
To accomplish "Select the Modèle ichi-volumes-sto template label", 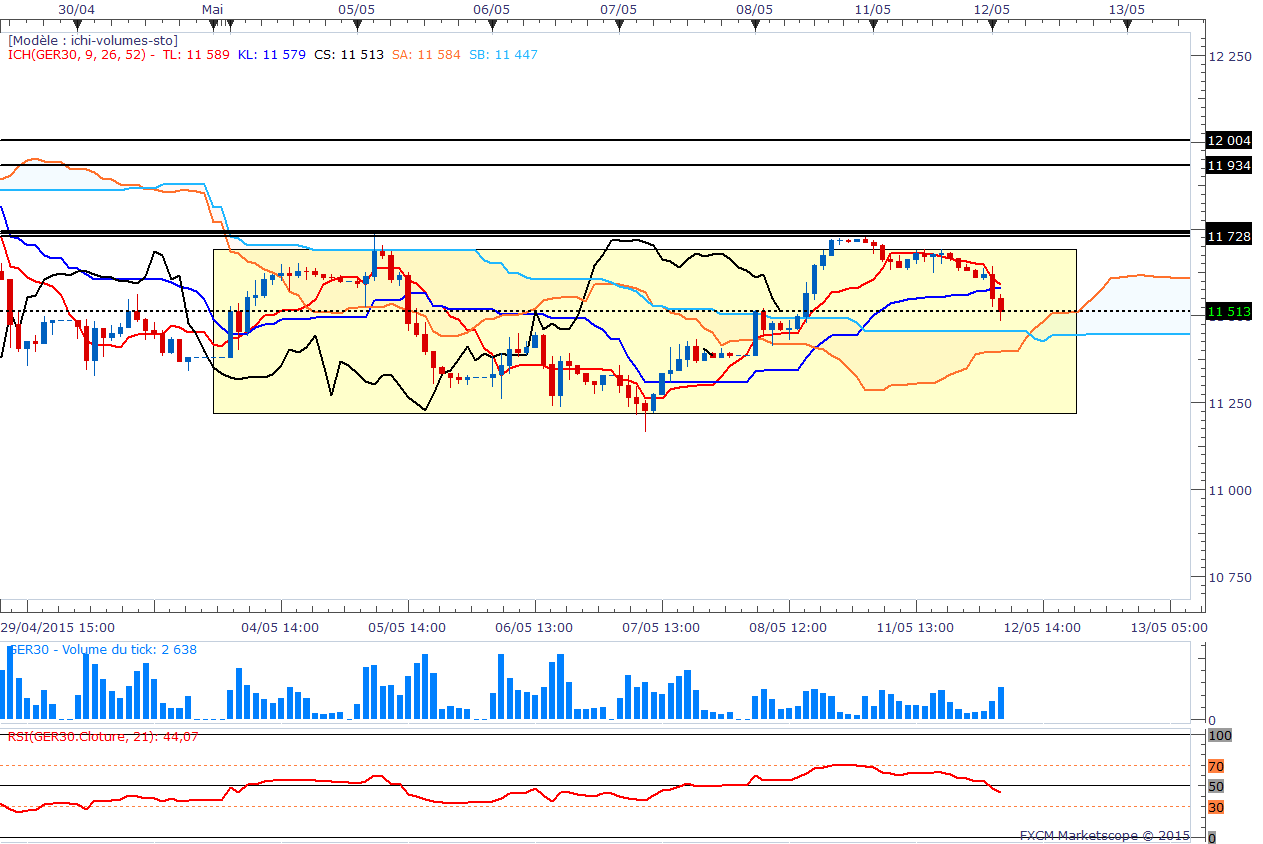I will [x=93, y=40].
